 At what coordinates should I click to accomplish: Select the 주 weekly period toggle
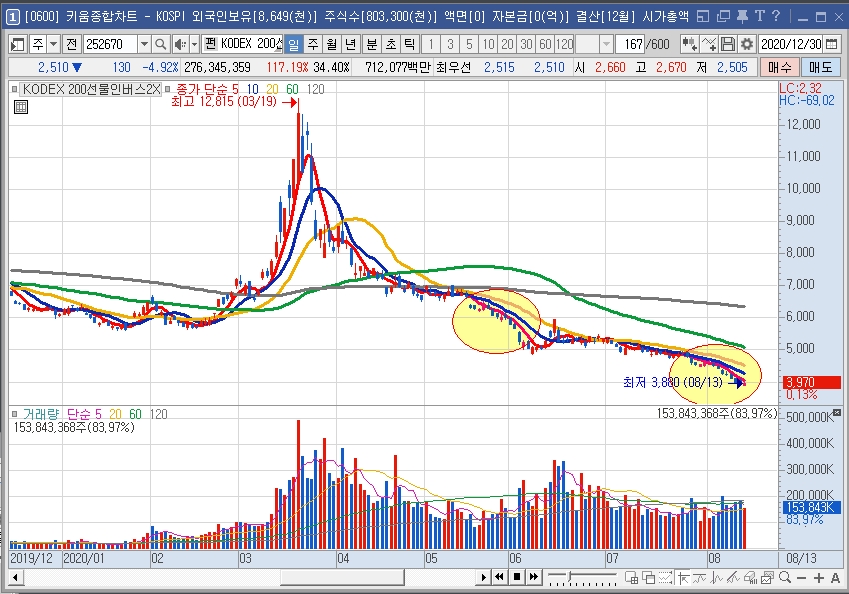point(313,44)
